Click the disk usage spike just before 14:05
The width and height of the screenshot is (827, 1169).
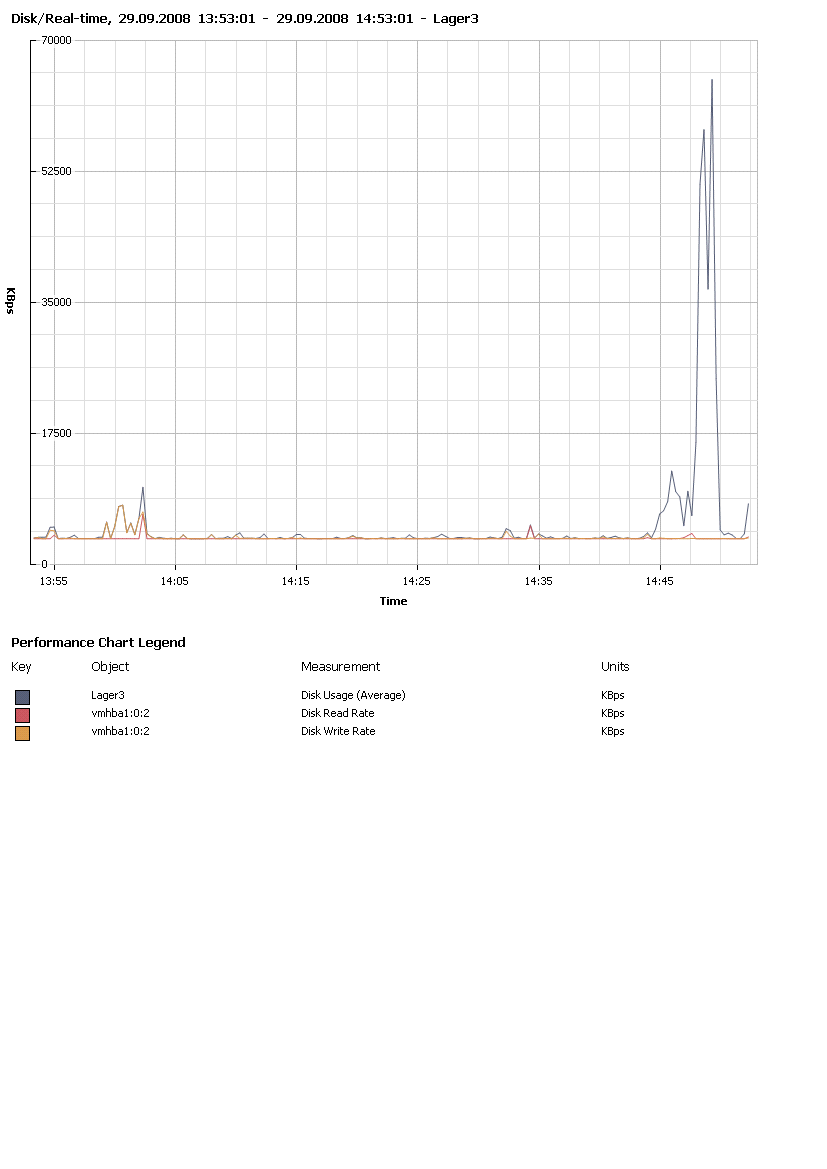[x=142, y=488]
